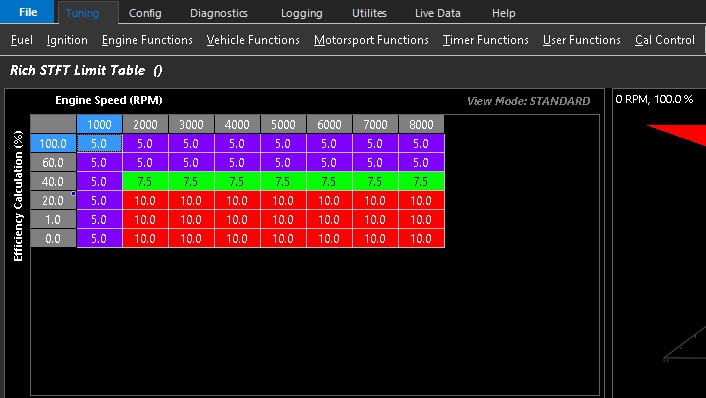Screen dimensions: 706x398
Task: Open the Timer Functions menu
Action: (x=486, y=40)
